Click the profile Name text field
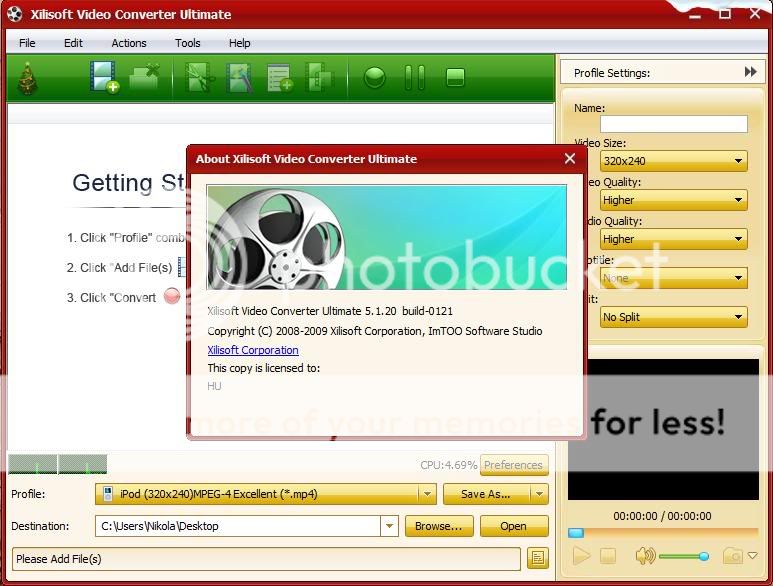This screenshot has width=773, height=586. [673, 124]
